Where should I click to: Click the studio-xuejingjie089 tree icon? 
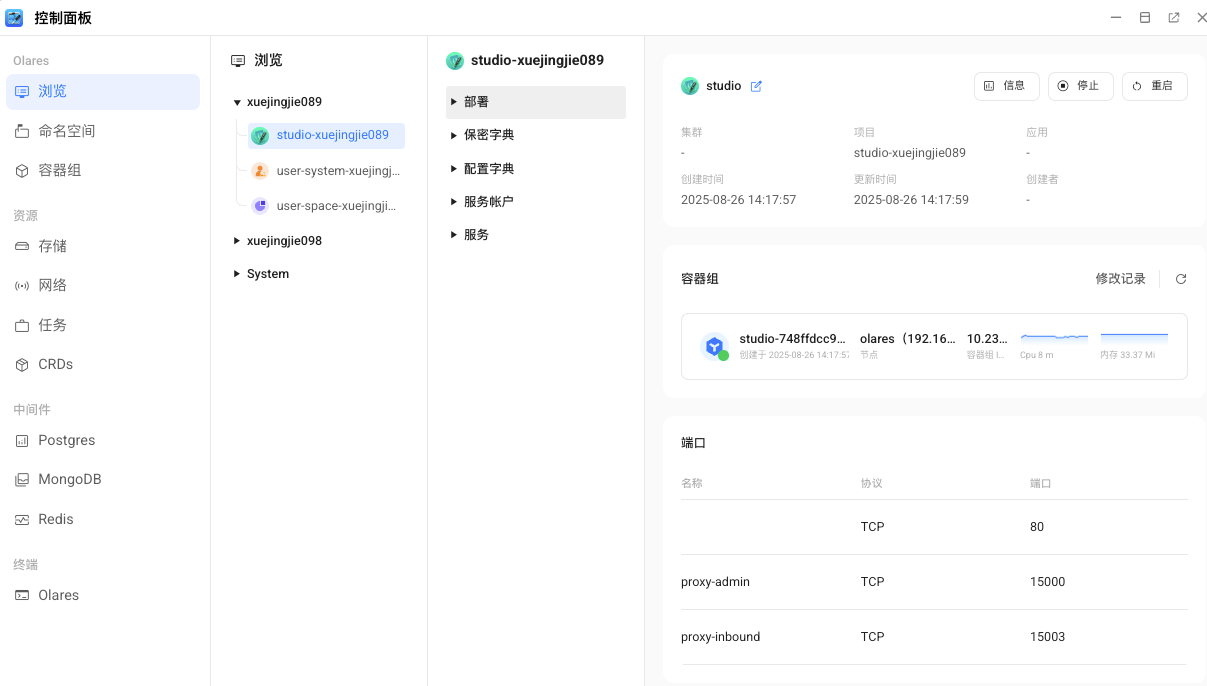point(260,136)
